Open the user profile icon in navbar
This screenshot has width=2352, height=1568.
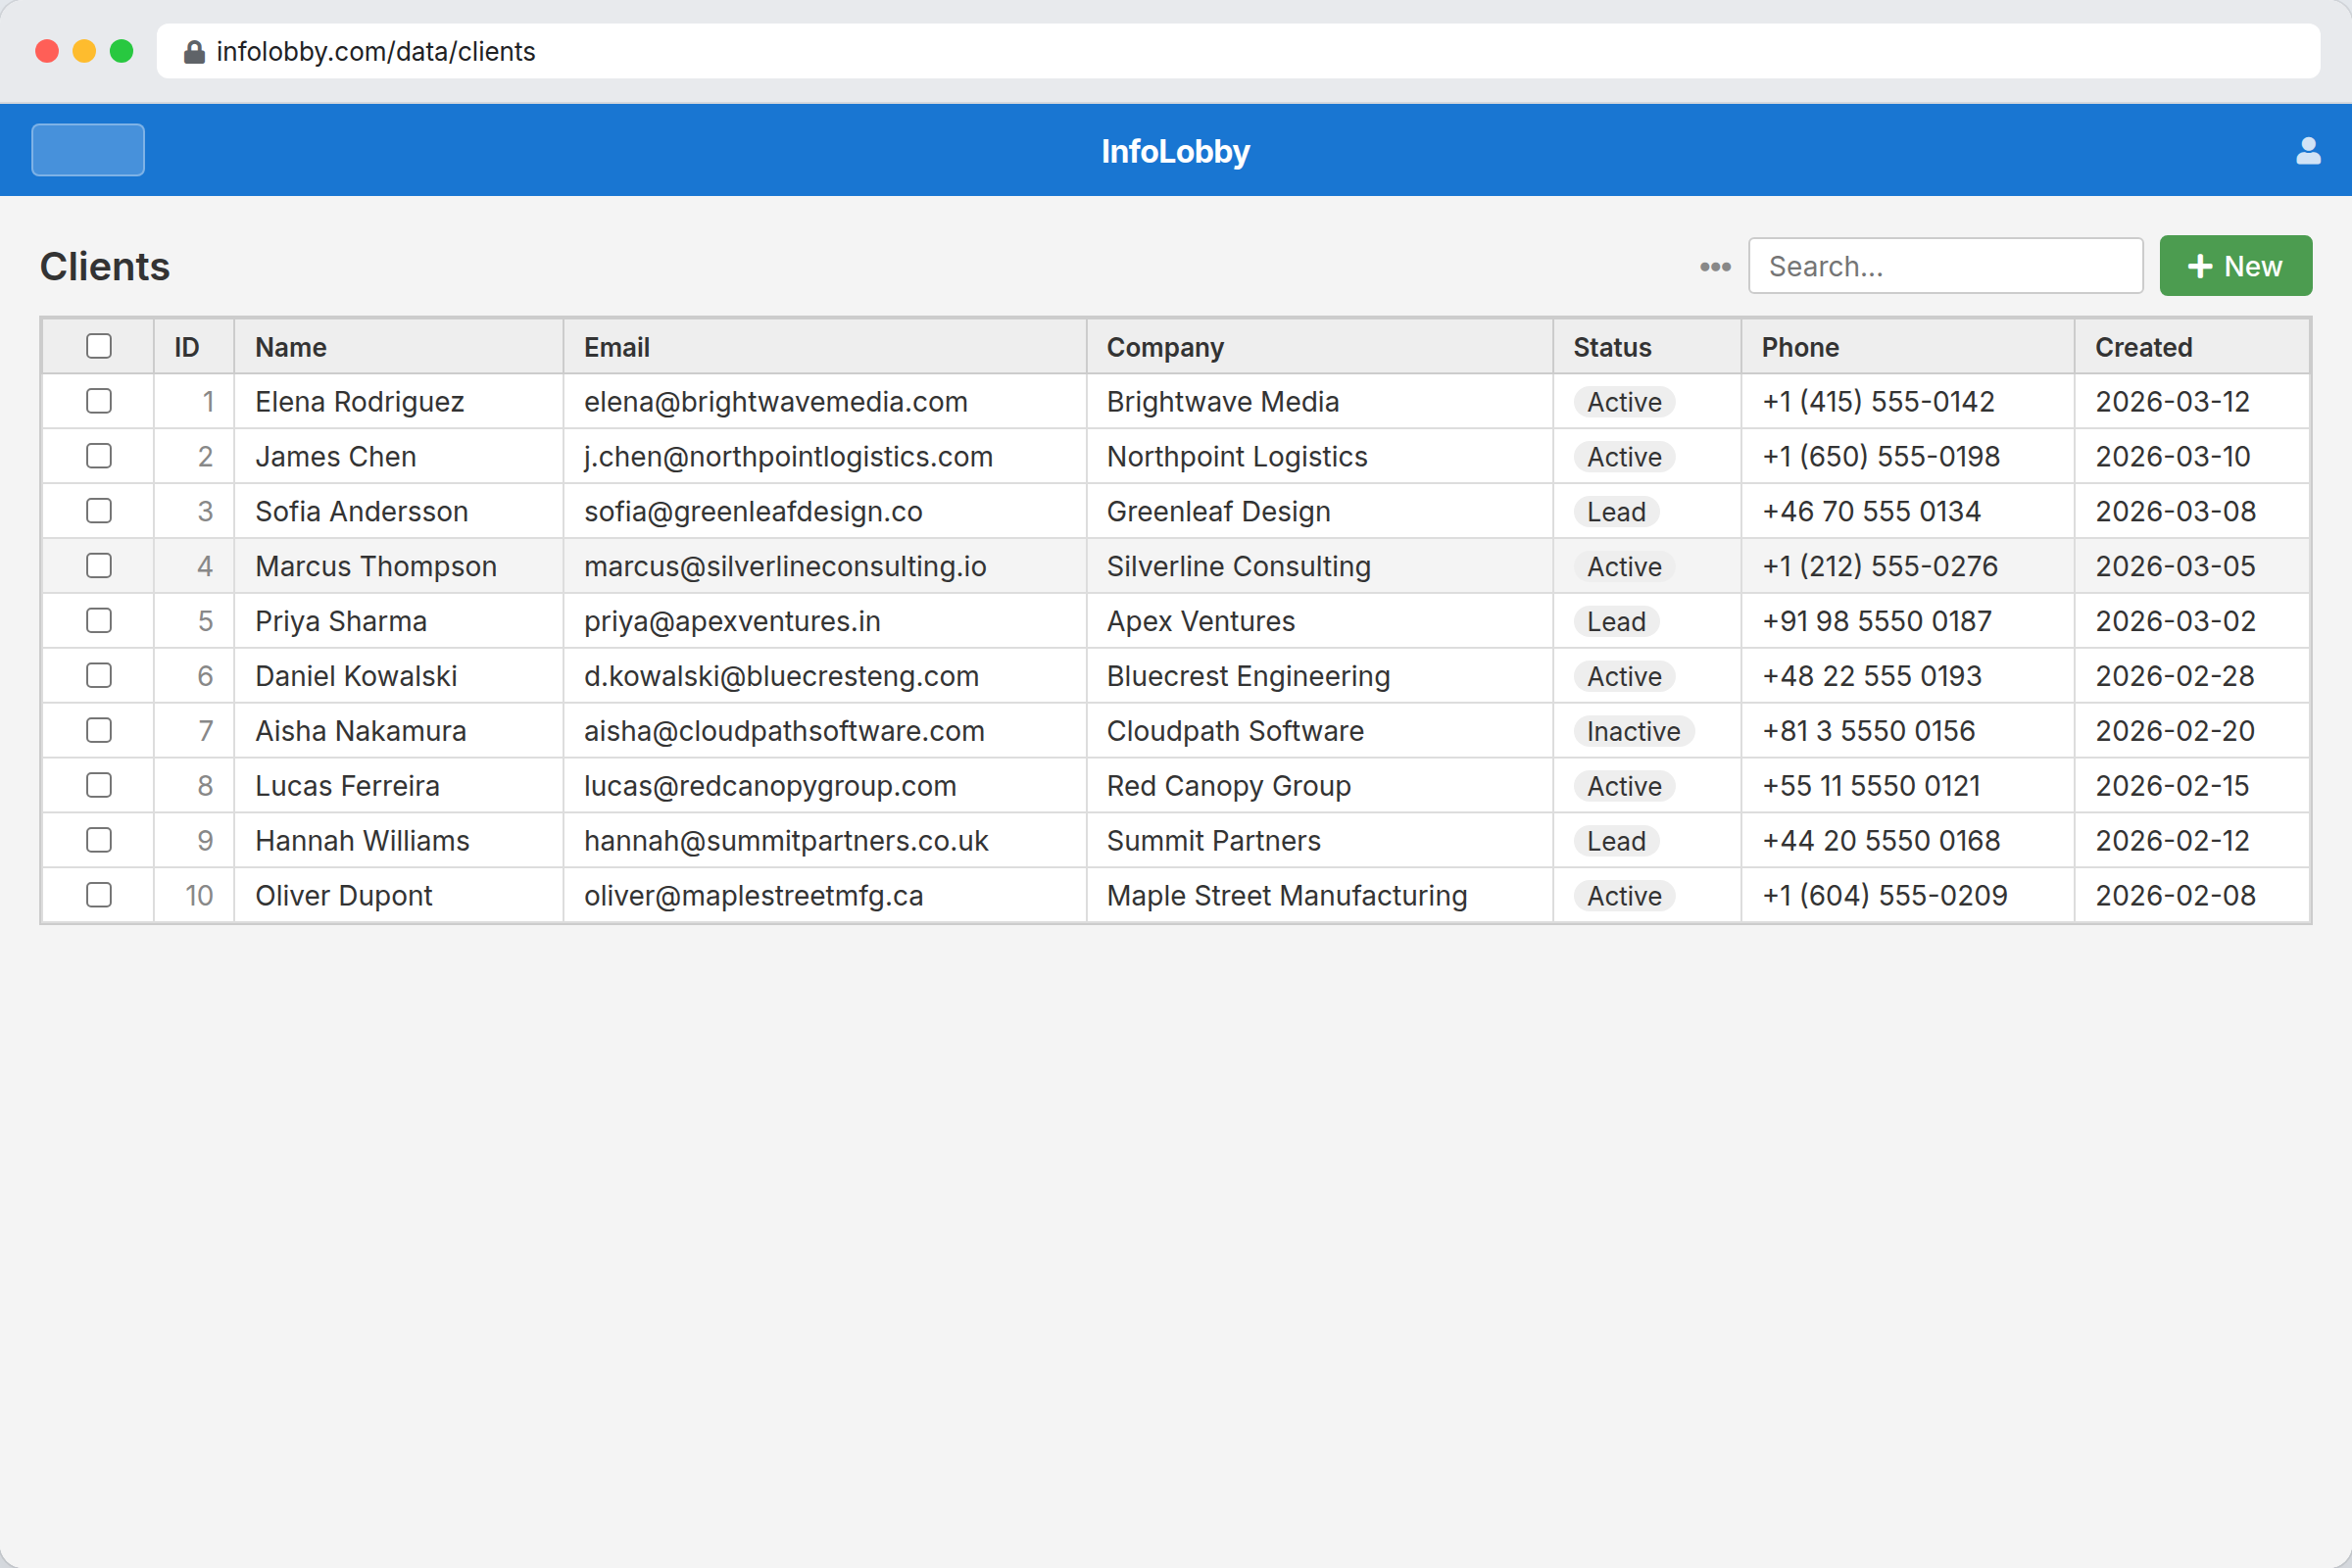2308,150
